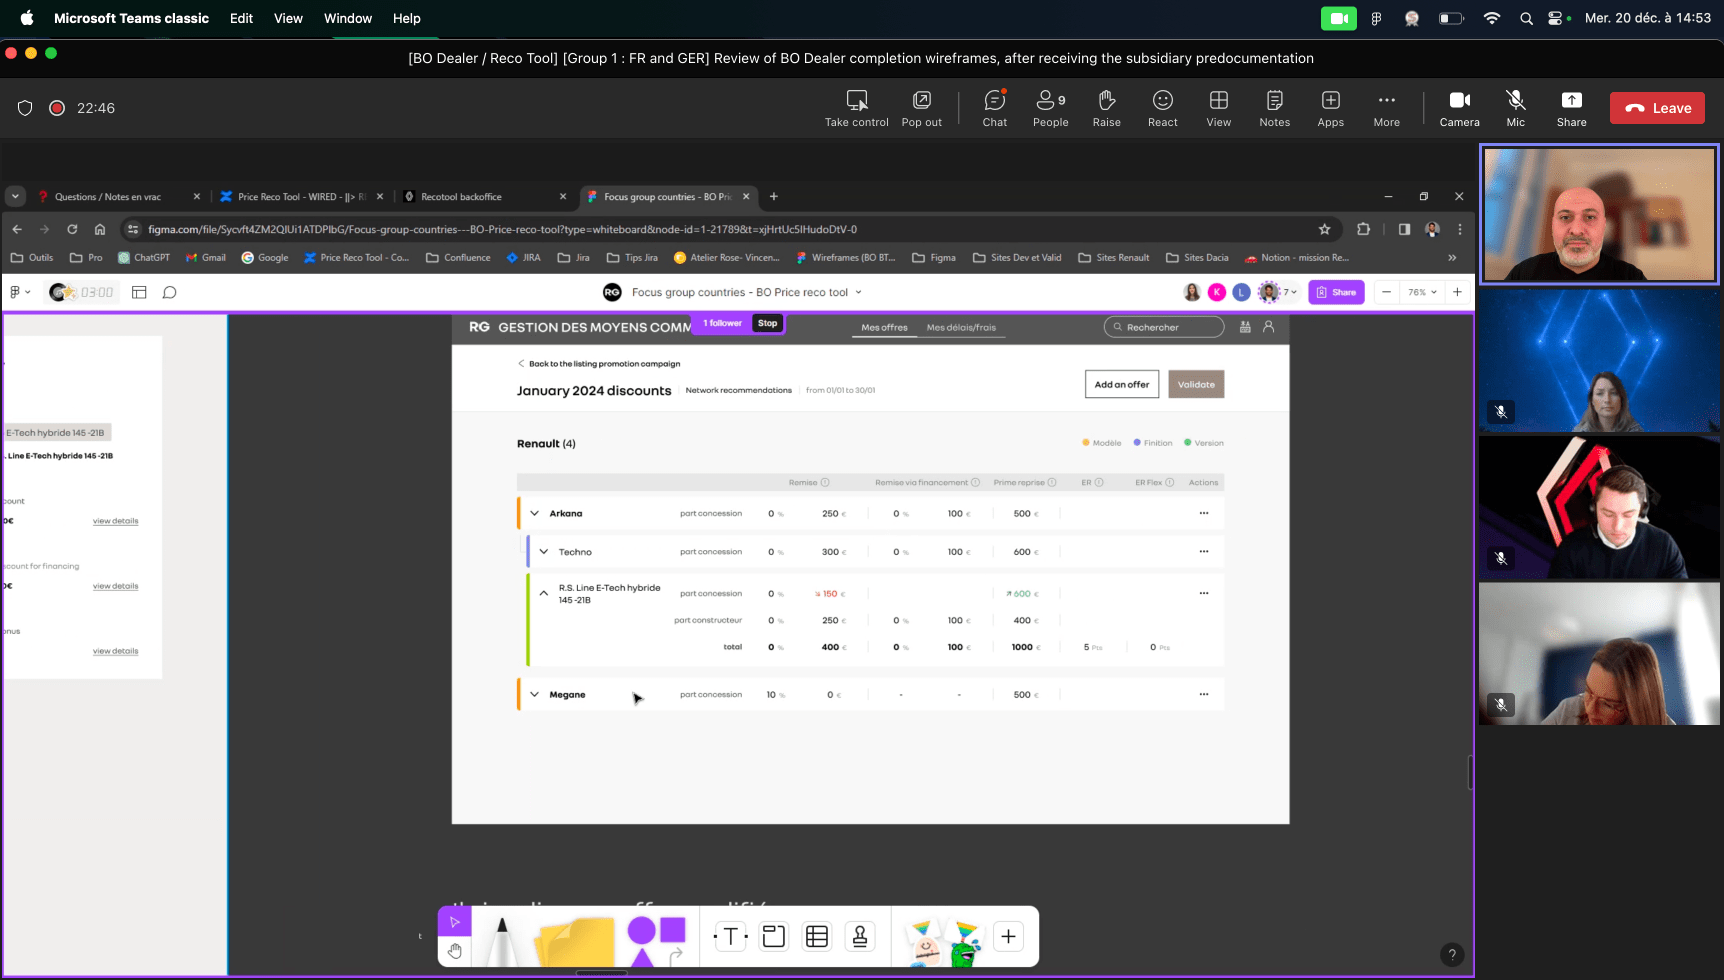Screen dimensions: 1724x980
Task: Open browser extensions puzzle icon
Action: coord(1363,229)
